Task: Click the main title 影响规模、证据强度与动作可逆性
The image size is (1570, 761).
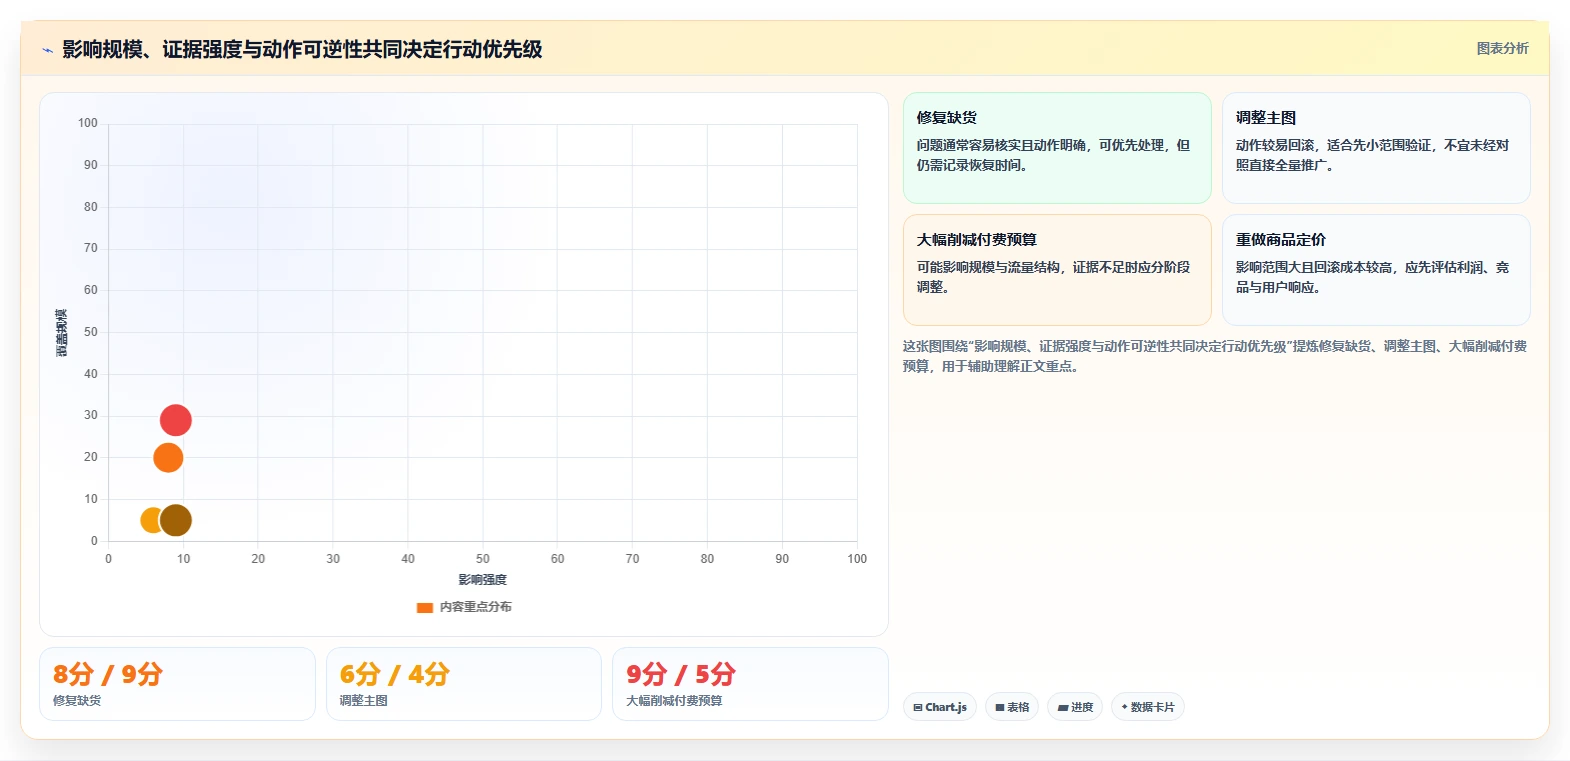Action: coord(302,49)
